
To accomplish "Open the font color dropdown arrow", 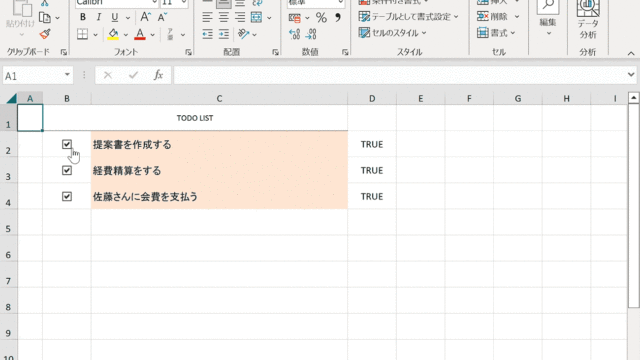I will coord(153,35).
